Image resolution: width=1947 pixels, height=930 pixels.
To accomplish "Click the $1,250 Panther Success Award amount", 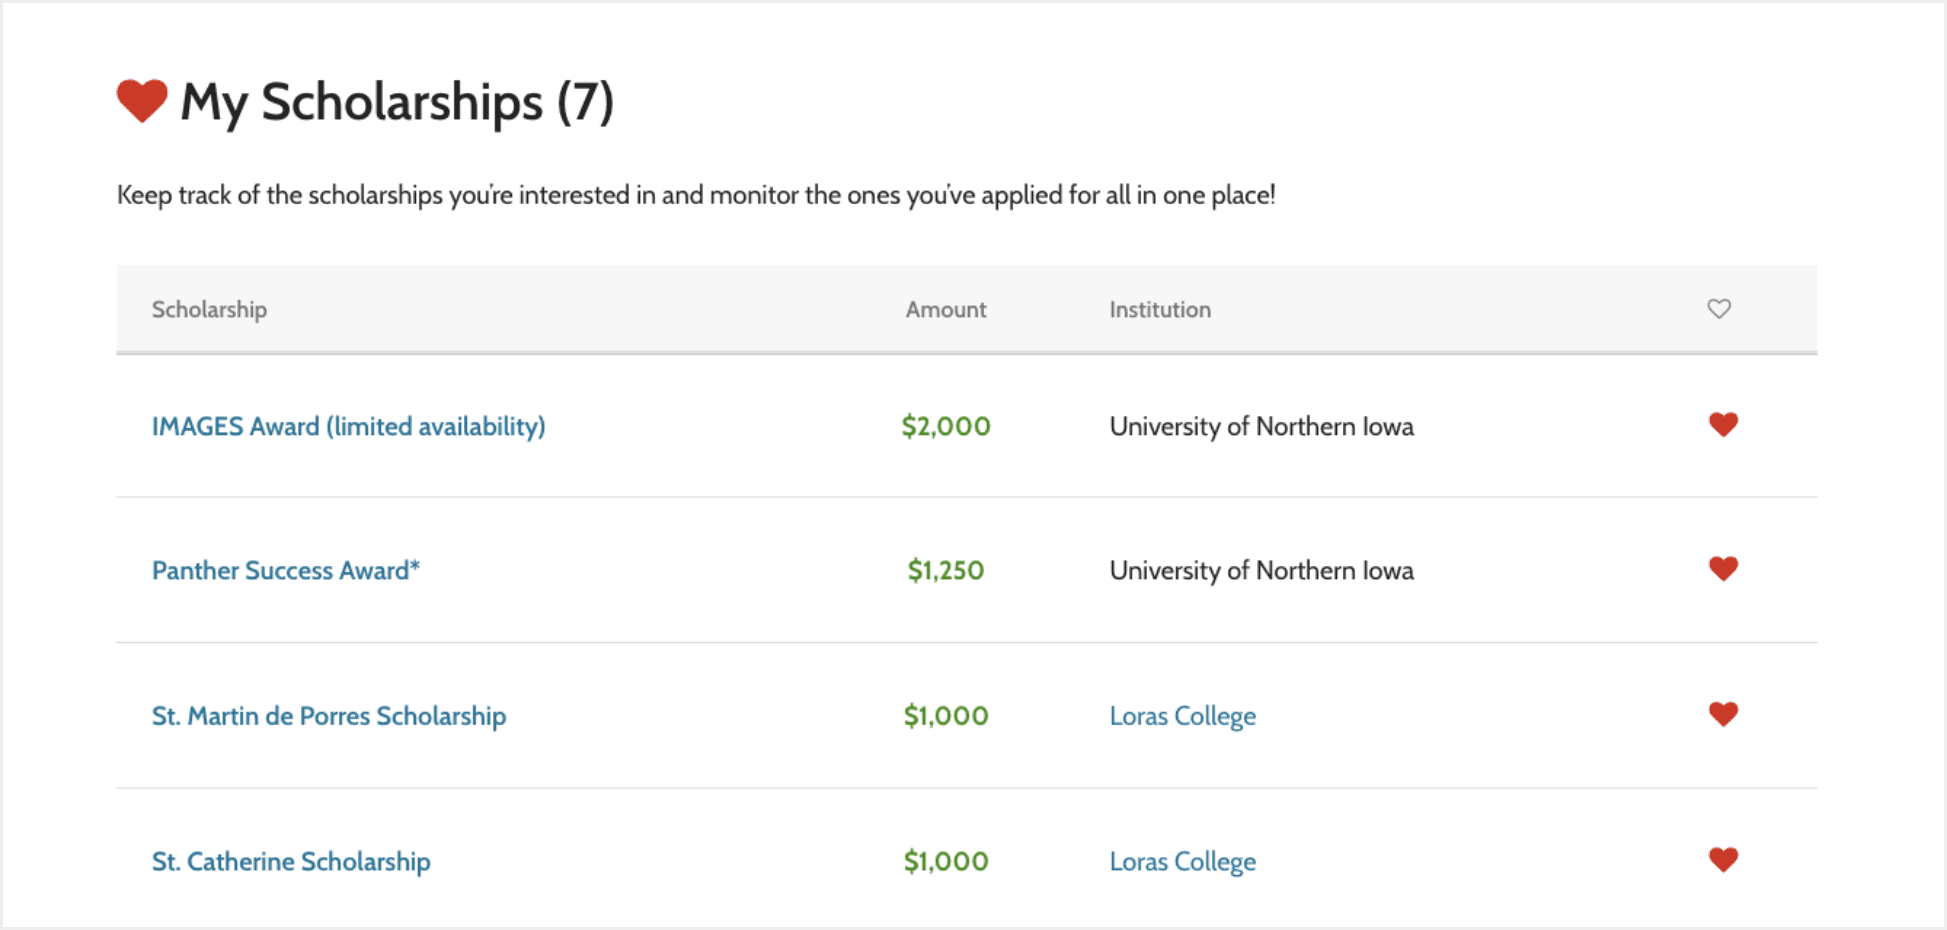I will [945, 571].
